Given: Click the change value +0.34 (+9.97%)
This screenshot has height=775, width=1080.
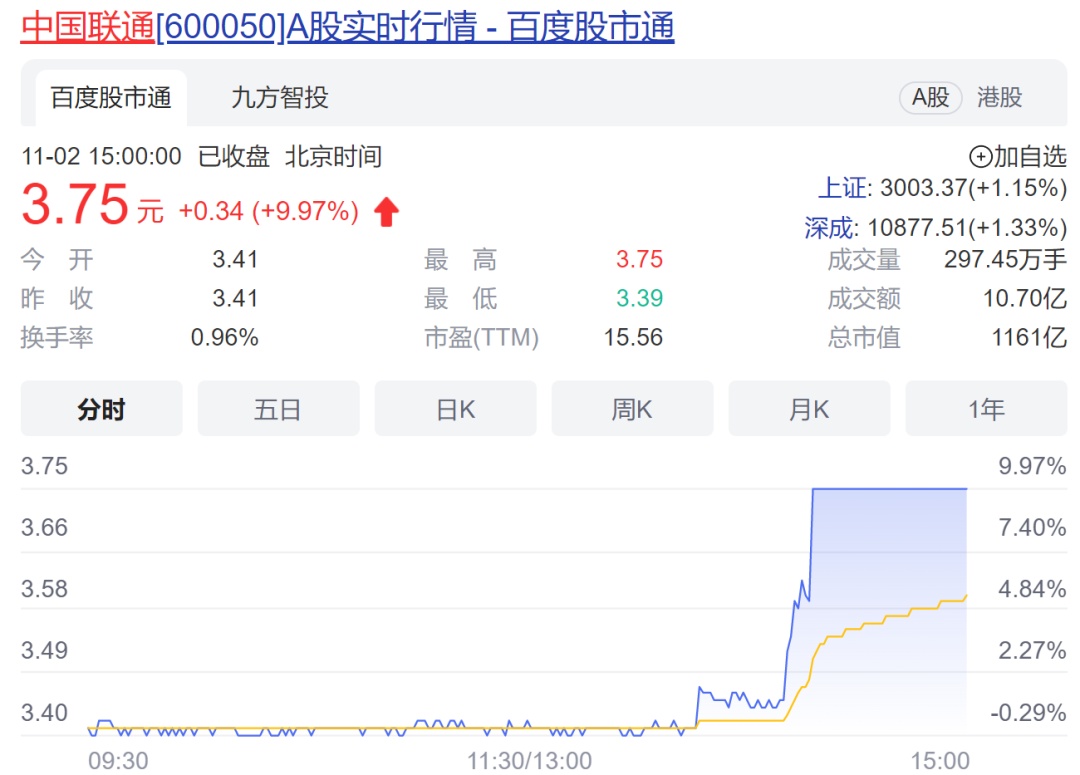Looking at the screenshot, I should click(x=269, y=211).
